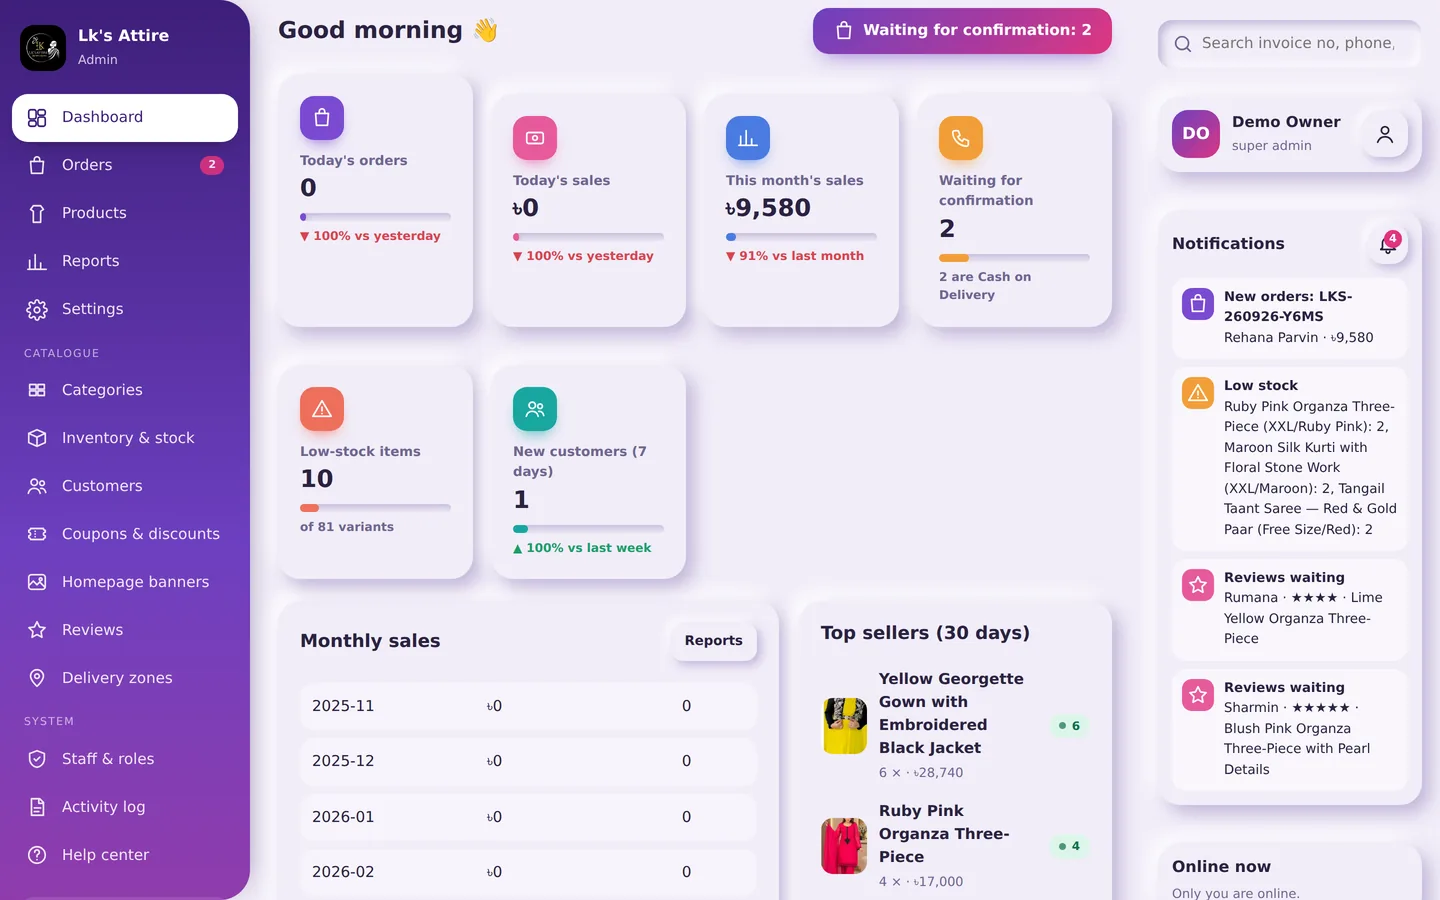Open the Reviews sidebar item
The height and width of the screenshot is (900, 1440).
(x=125, y=631)
